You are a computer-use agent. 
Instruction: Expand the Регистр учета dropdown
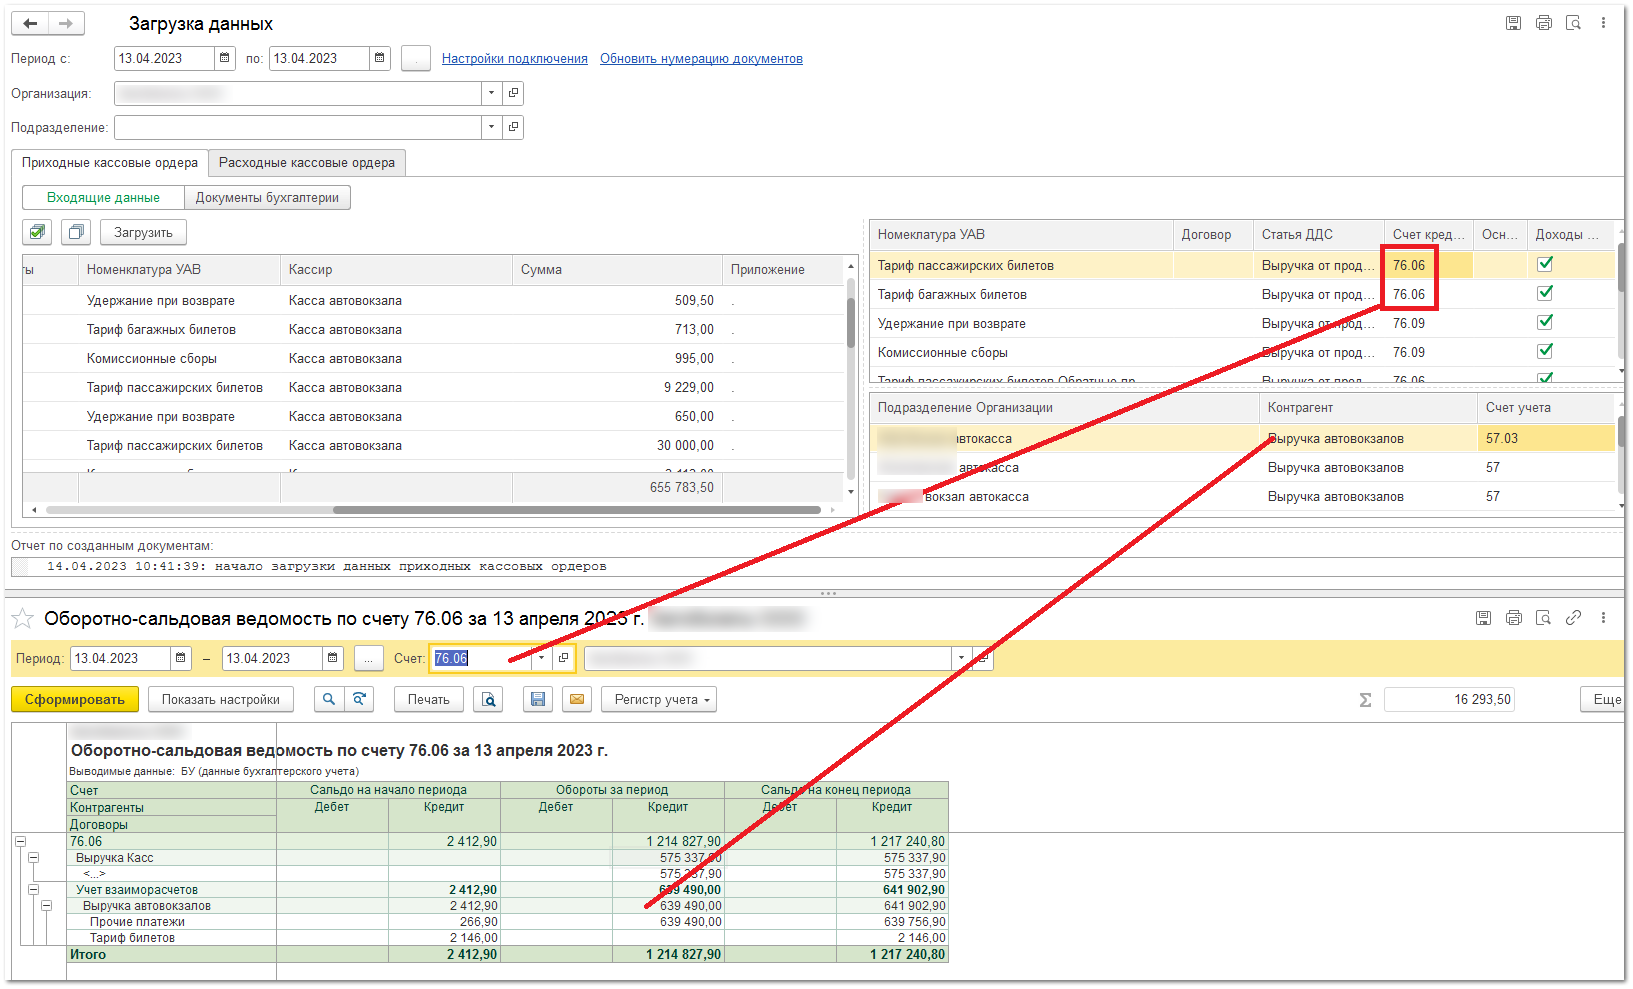click(658, 699)
